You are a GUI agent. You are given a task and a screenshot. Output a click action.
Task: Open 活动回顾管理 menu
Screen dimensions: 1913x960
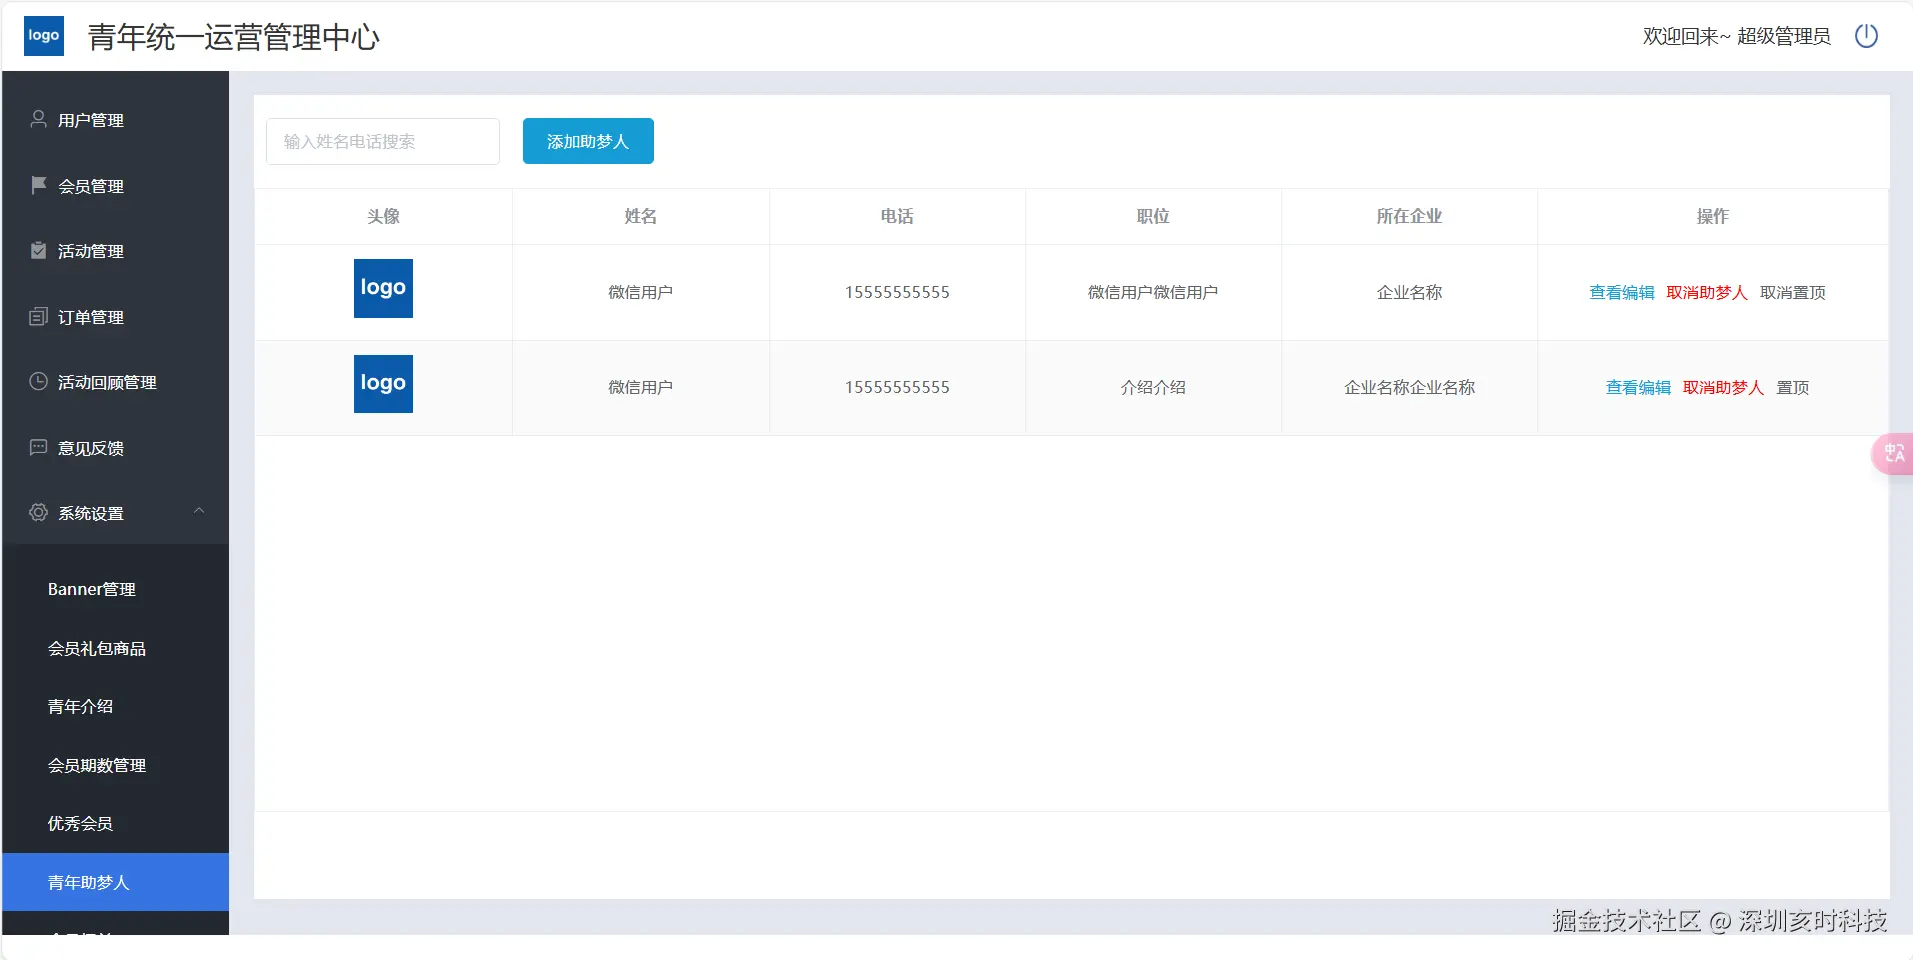click(116, 382)
